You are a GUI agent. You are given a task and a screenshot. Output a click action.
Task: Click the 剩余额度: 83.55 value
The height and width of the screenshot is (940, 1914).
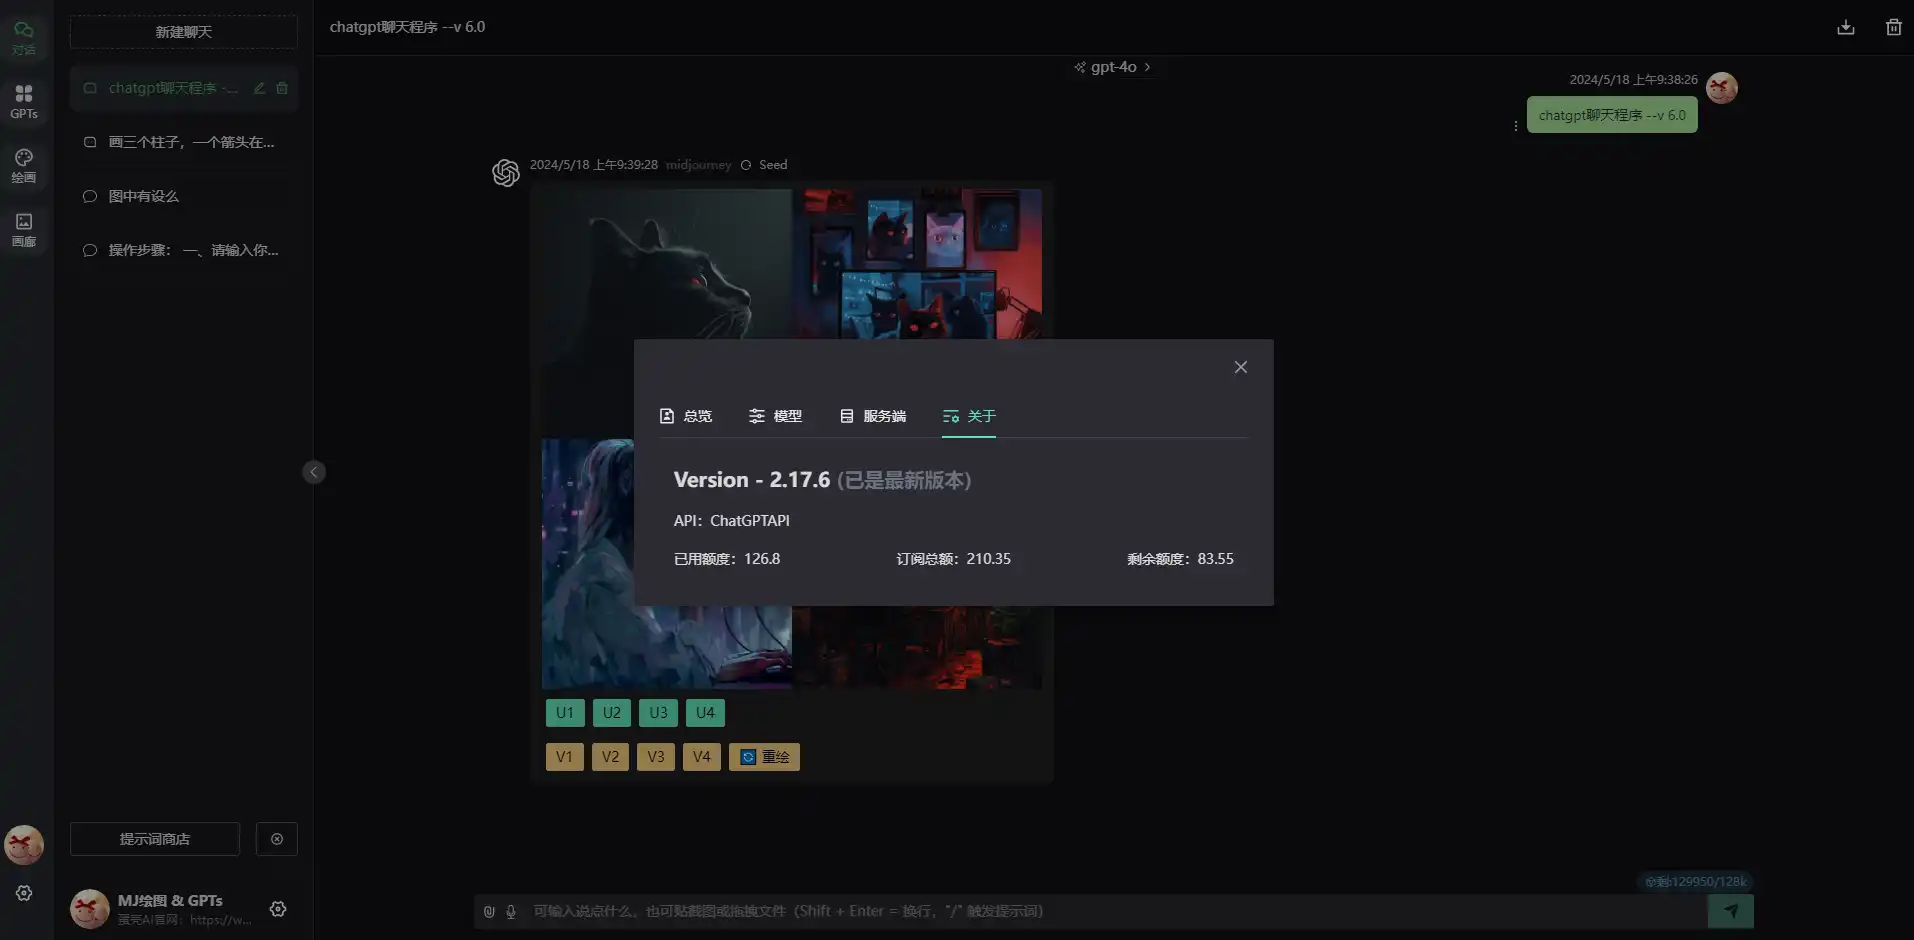click(1180, 559)
